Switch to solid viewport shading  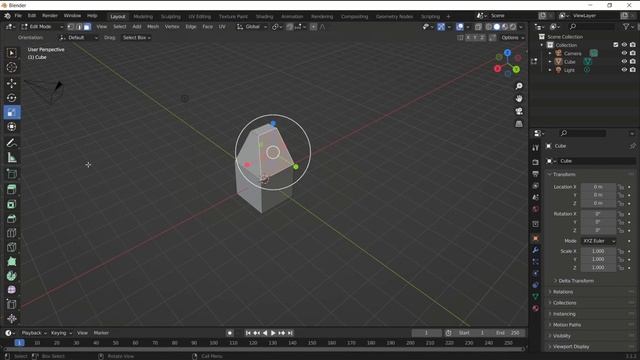(497, 27)
